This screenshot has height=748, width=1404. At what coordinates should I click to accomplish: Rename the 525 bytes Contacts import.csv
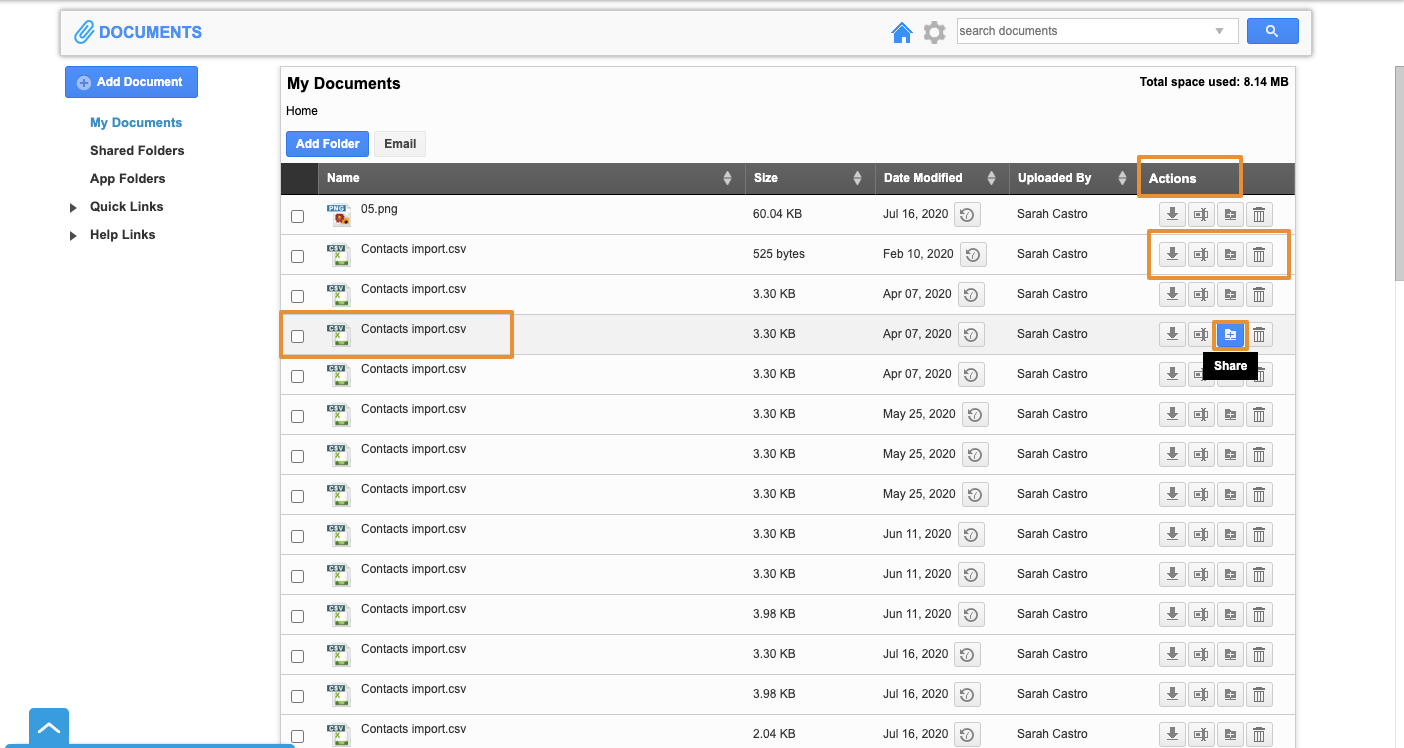[x=1201, y=254]
